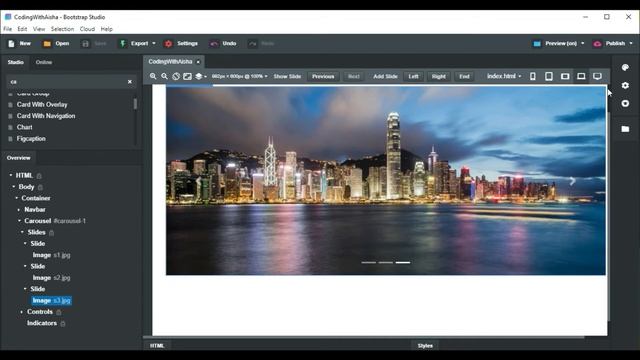Select Image s1.jpg in Overview

pyautogui.click(x=51, y=255)
